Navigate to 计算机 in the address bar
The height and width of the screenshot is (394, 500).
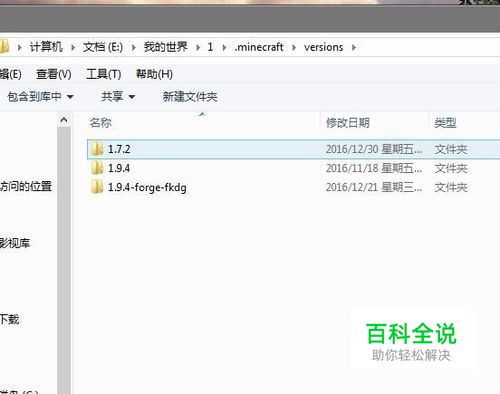click(46, 47)
